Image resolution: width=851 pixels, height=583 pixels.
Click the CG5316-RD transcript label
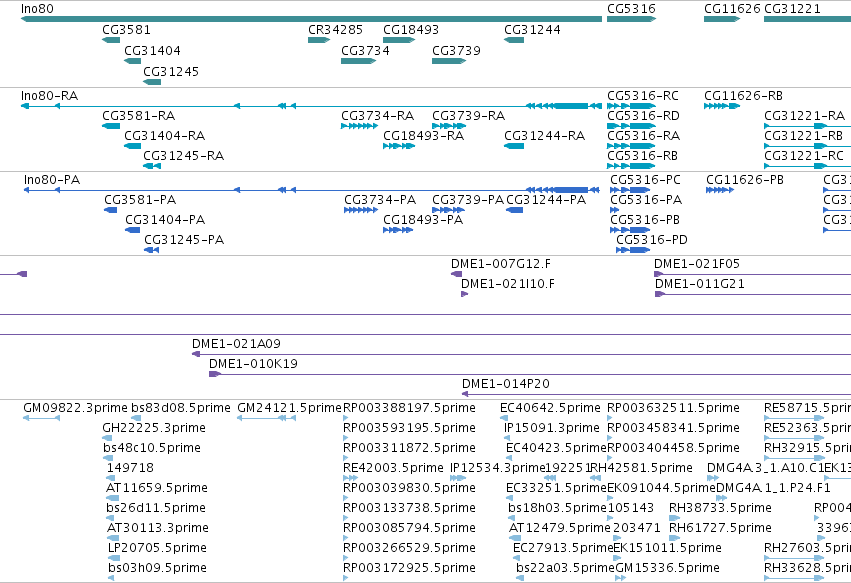tap(643, 116)
